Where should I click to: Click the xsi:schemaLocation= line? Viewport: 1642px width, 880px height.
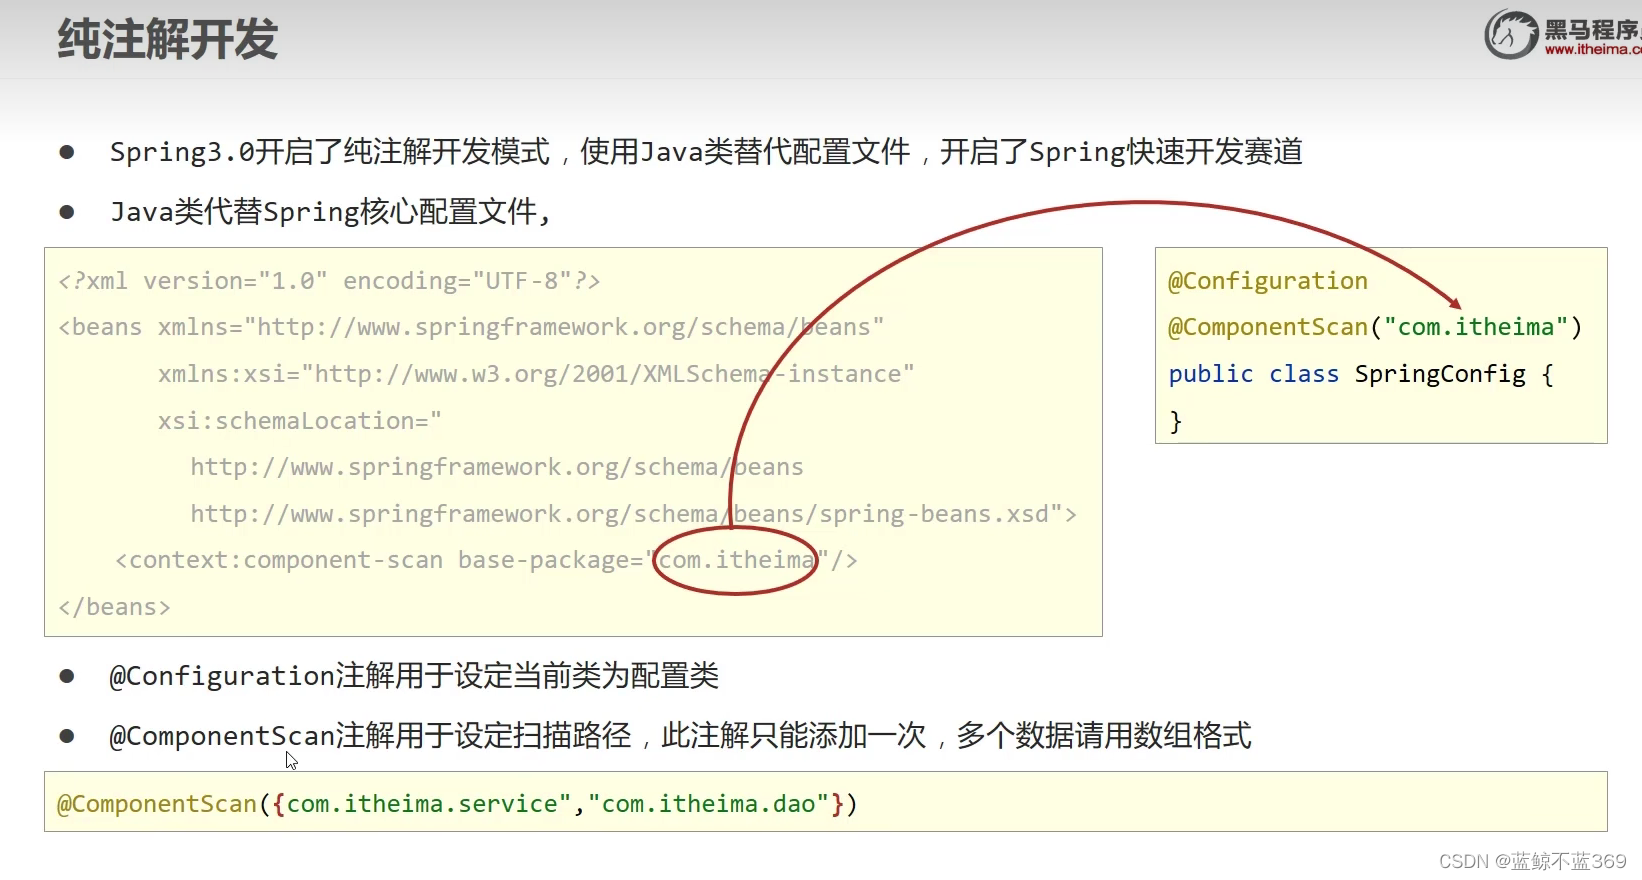click(x=299, y=421)
